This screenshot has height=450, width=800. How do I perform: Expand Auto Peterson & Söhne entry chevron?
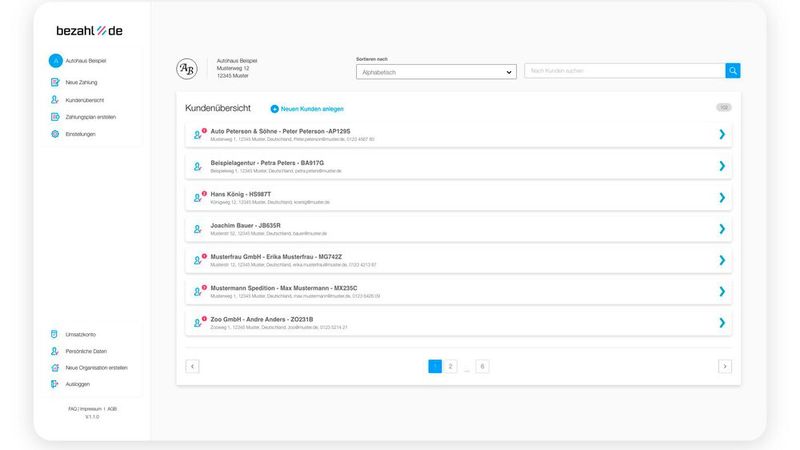(722, 135)
